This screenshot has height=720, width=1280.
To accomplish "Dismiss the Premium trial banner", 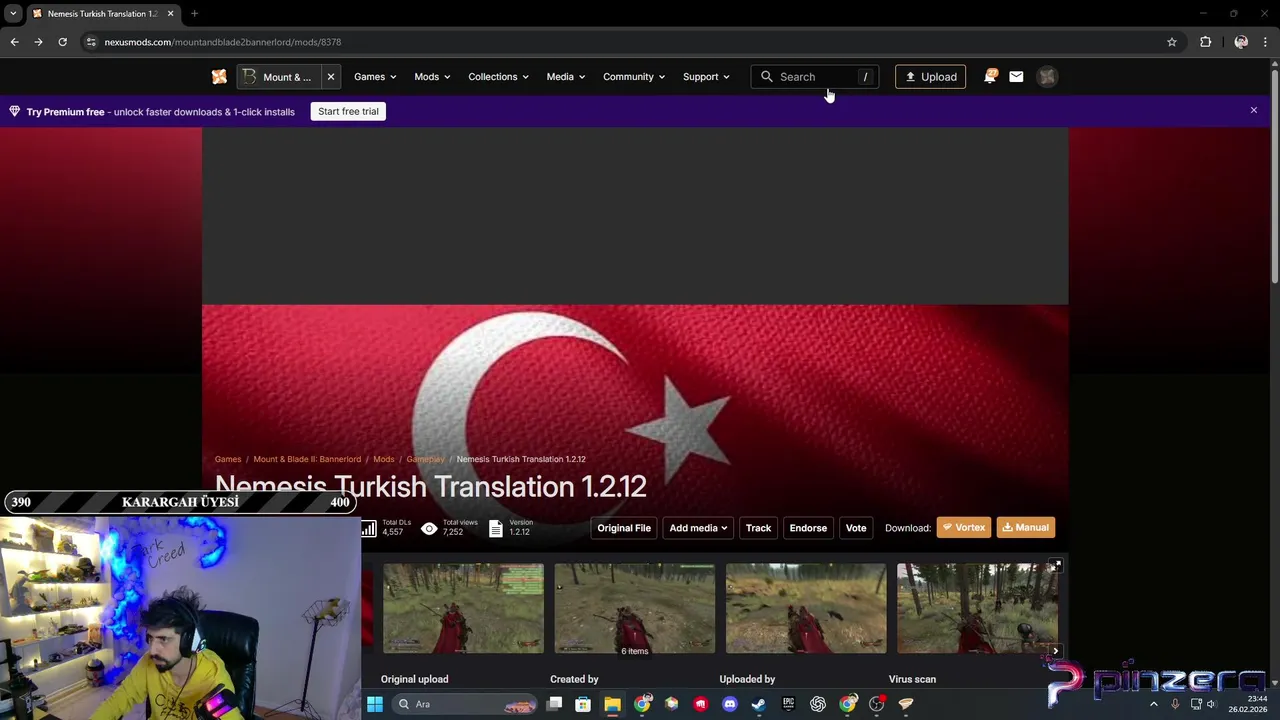I will click(x=1253, y=110).
